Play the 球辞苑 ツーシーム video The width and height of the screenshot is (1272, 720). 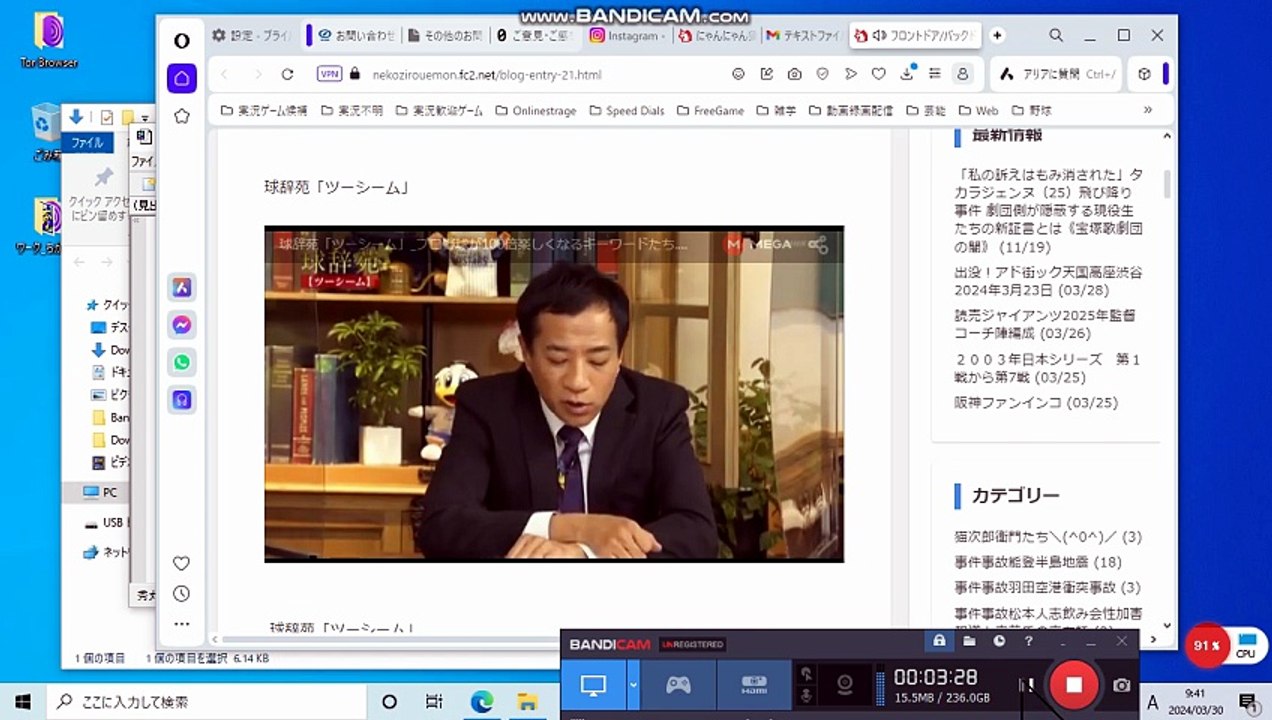click(554, 394)
